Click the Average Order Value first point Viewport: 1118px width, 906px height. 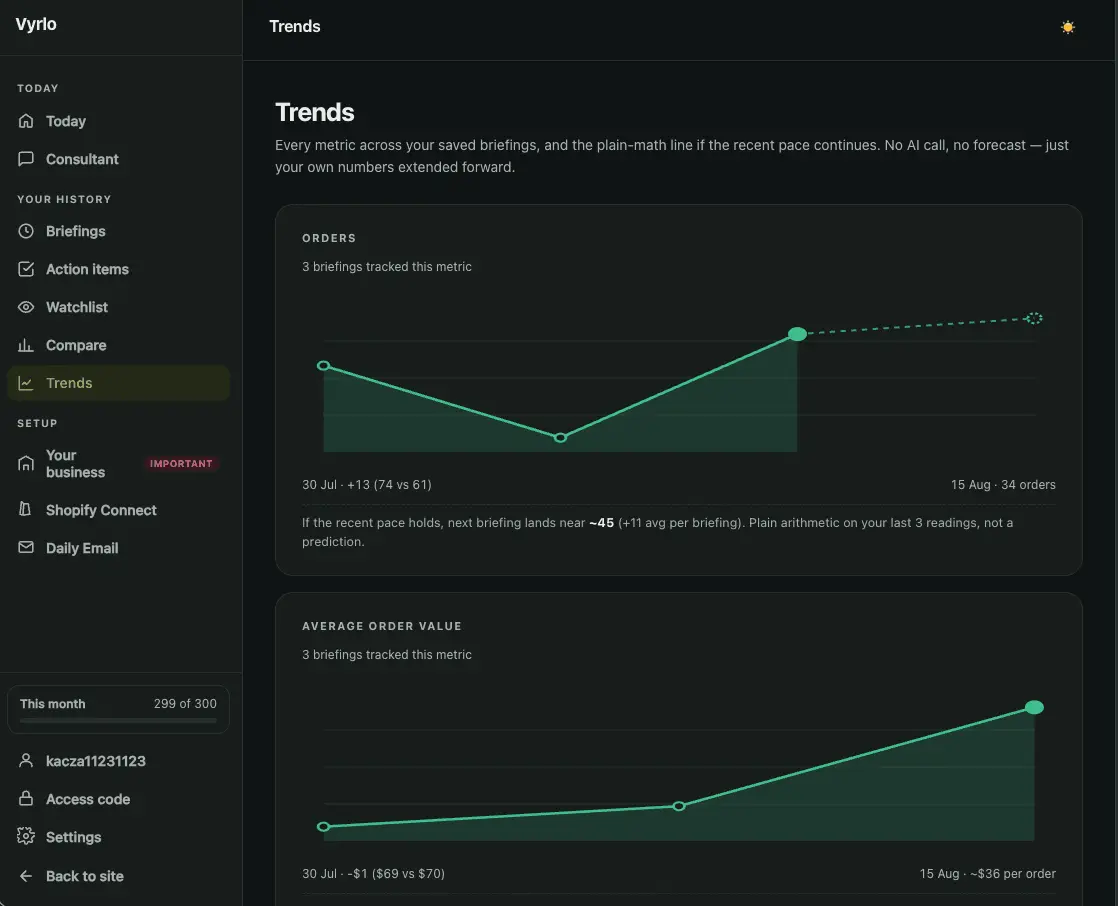(x=324, y=827)
